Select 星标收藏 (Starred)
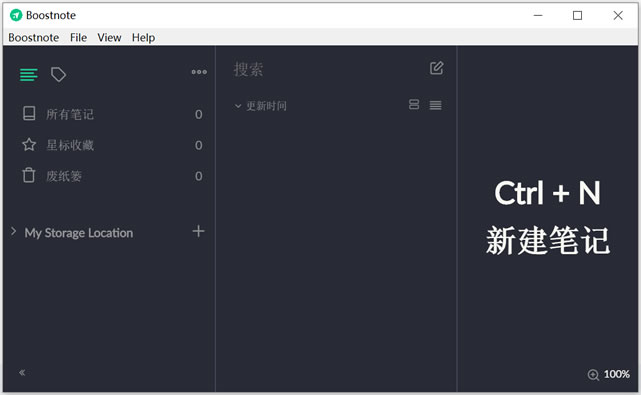This screenshot has width=641, height=395. tap(70, 145)
